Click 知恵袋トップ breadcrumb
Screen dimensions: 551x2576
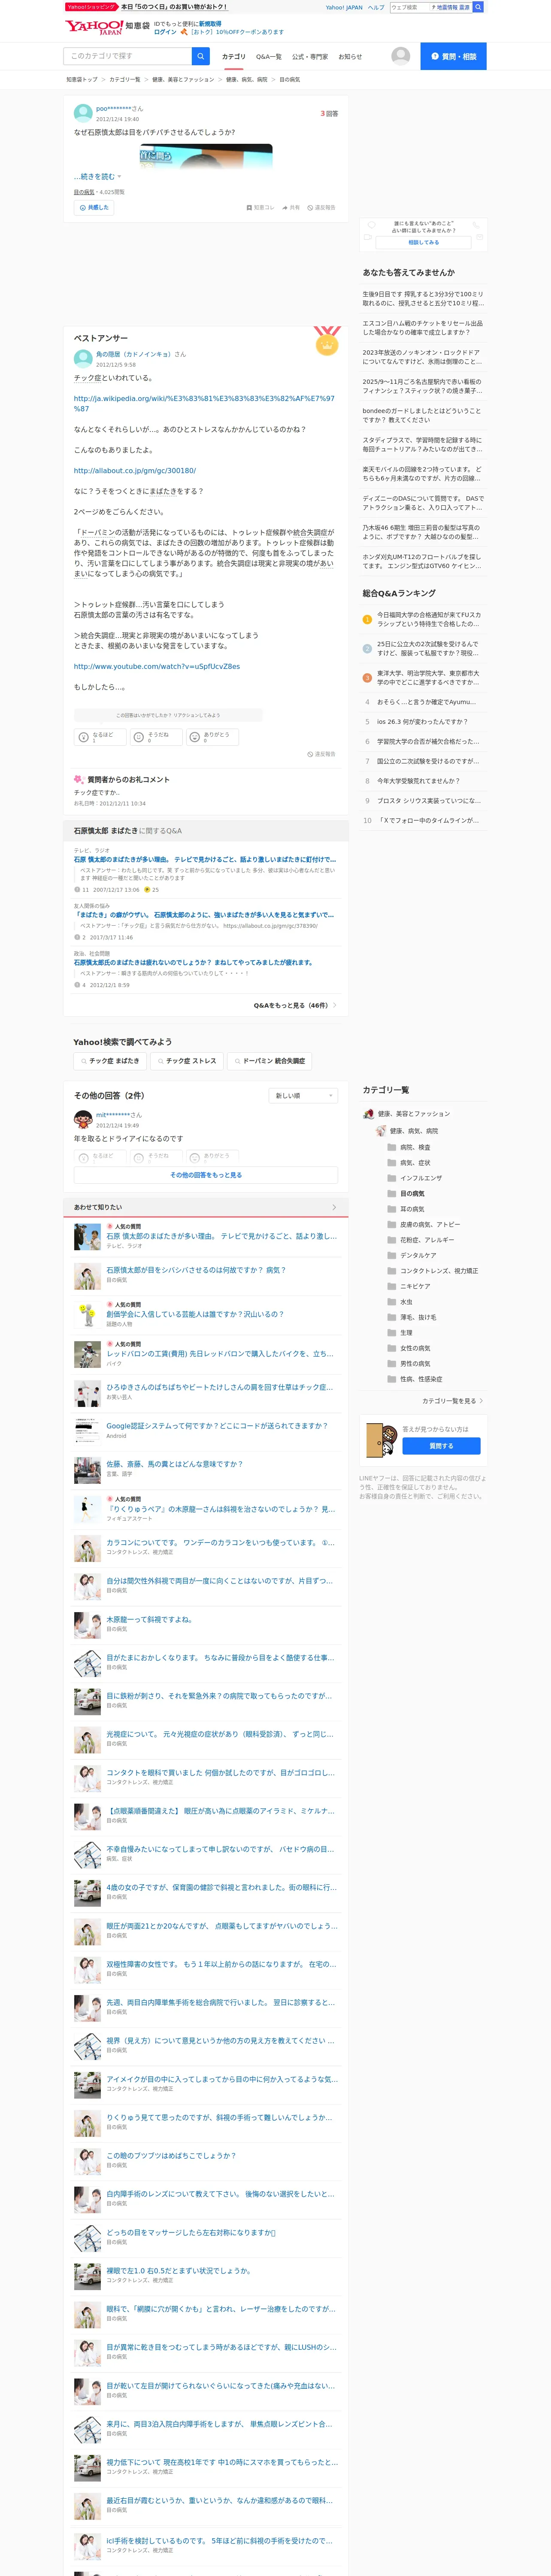click(x=82, y=79)
